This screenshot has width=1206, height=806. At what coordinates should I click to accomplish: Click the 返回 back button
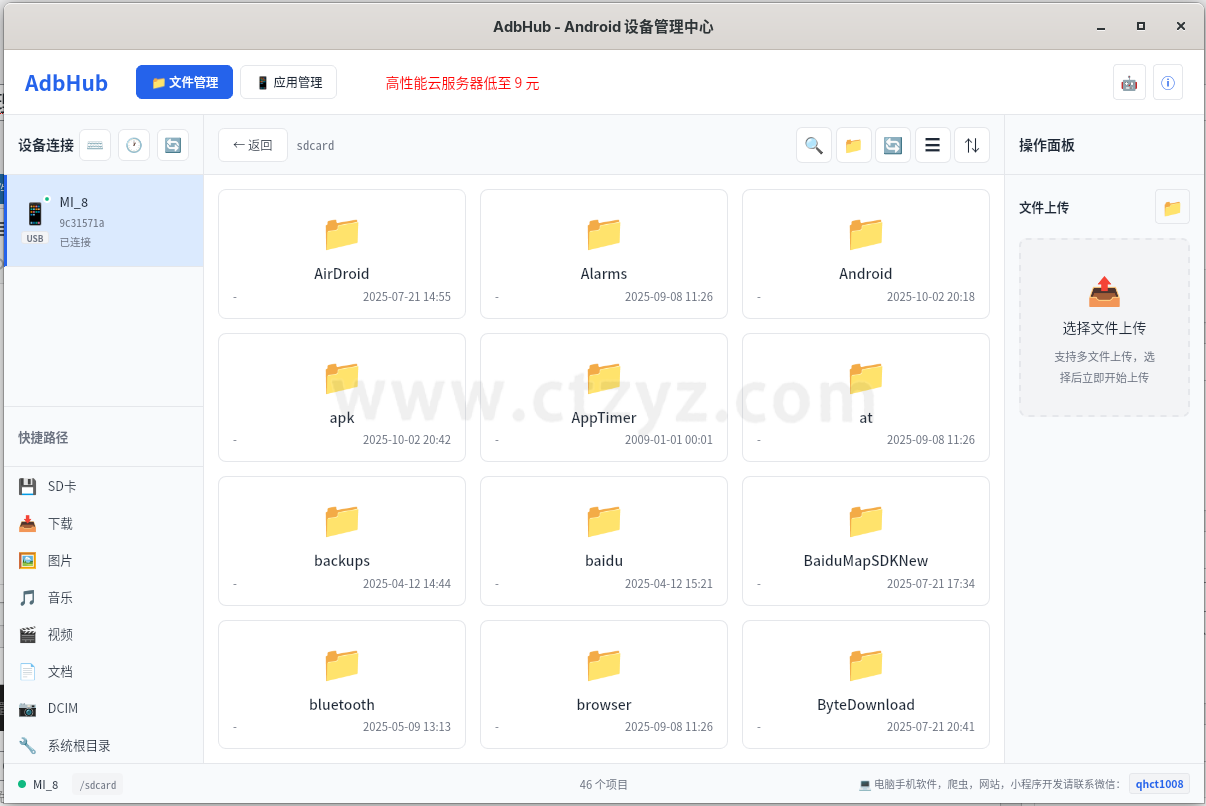[253, 145]
